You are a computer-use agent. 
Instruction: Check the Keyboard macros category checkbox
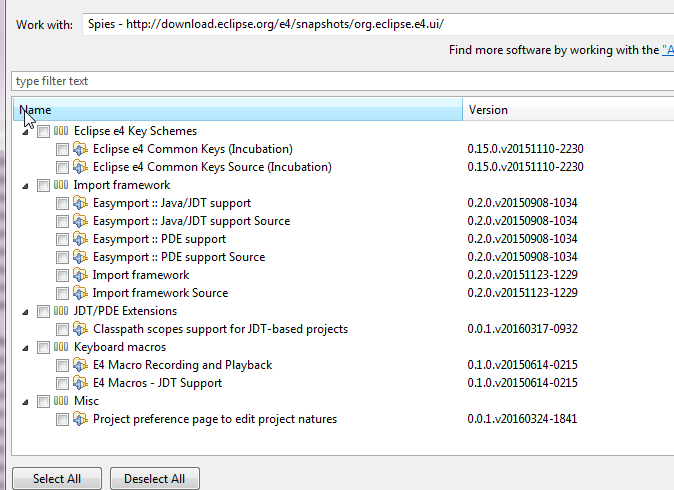click(43, 347)
